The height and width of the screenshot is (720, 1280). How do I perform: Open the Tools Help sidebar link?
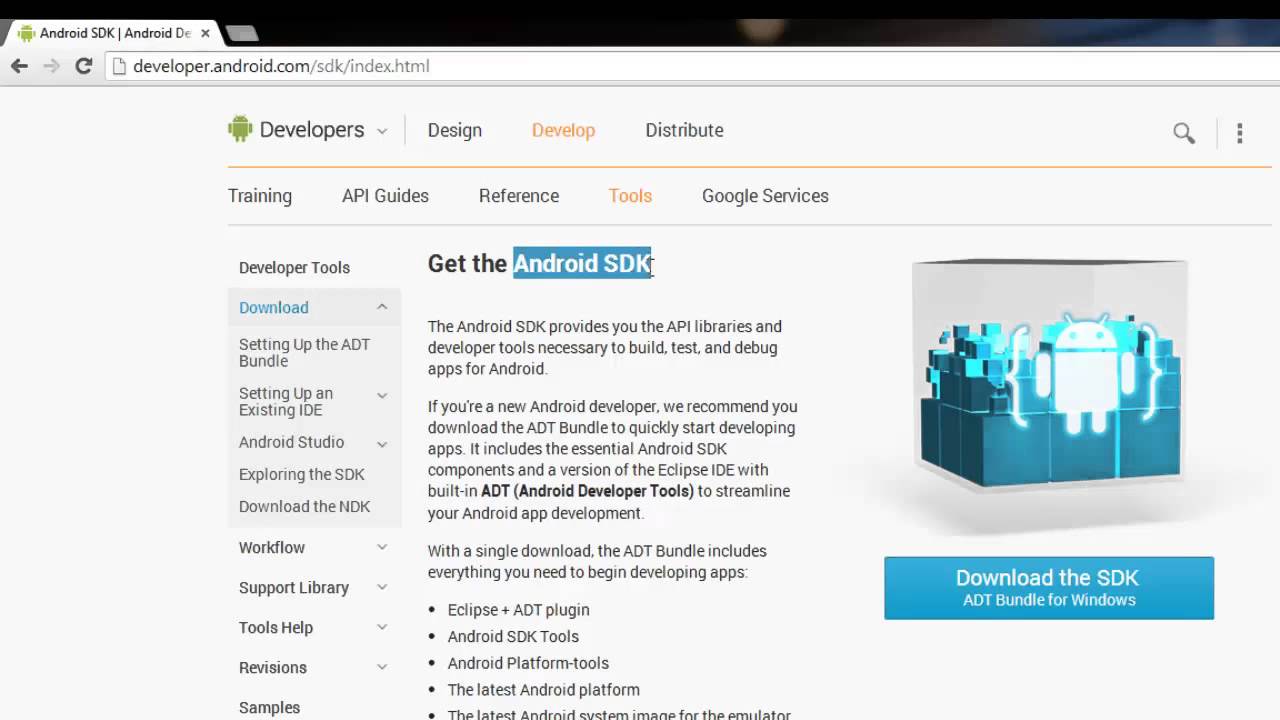click(x=276, y=627)
